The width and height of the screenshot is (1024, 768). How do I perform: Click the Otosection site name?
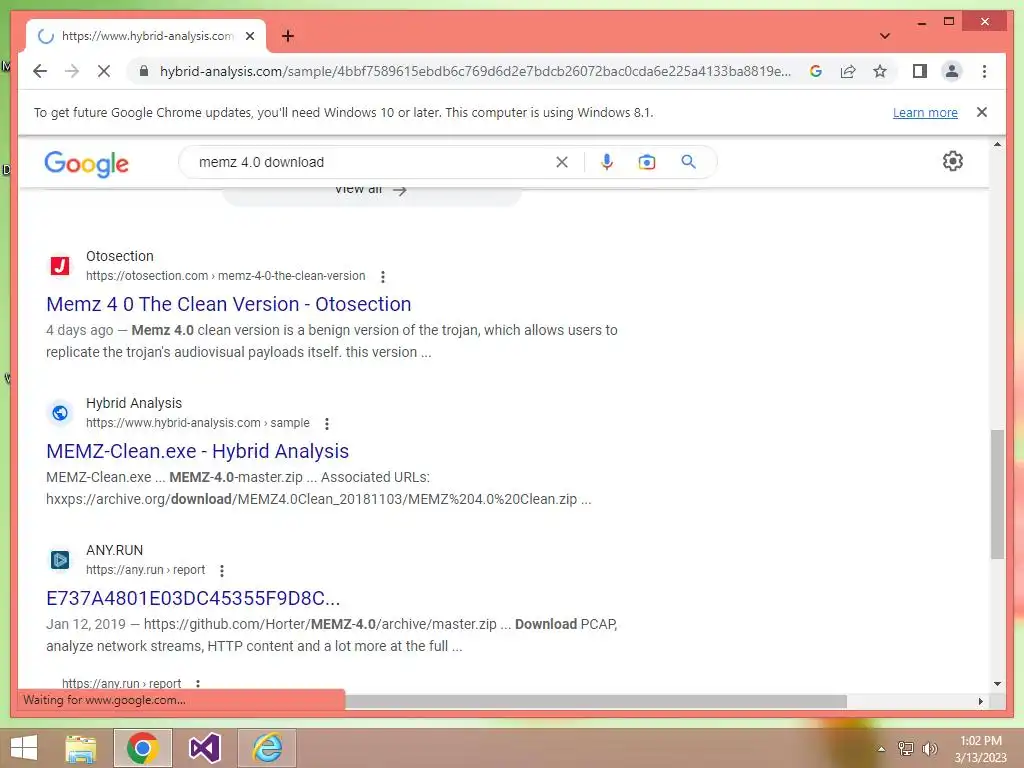pyautogui.click(x=120, y=256)
